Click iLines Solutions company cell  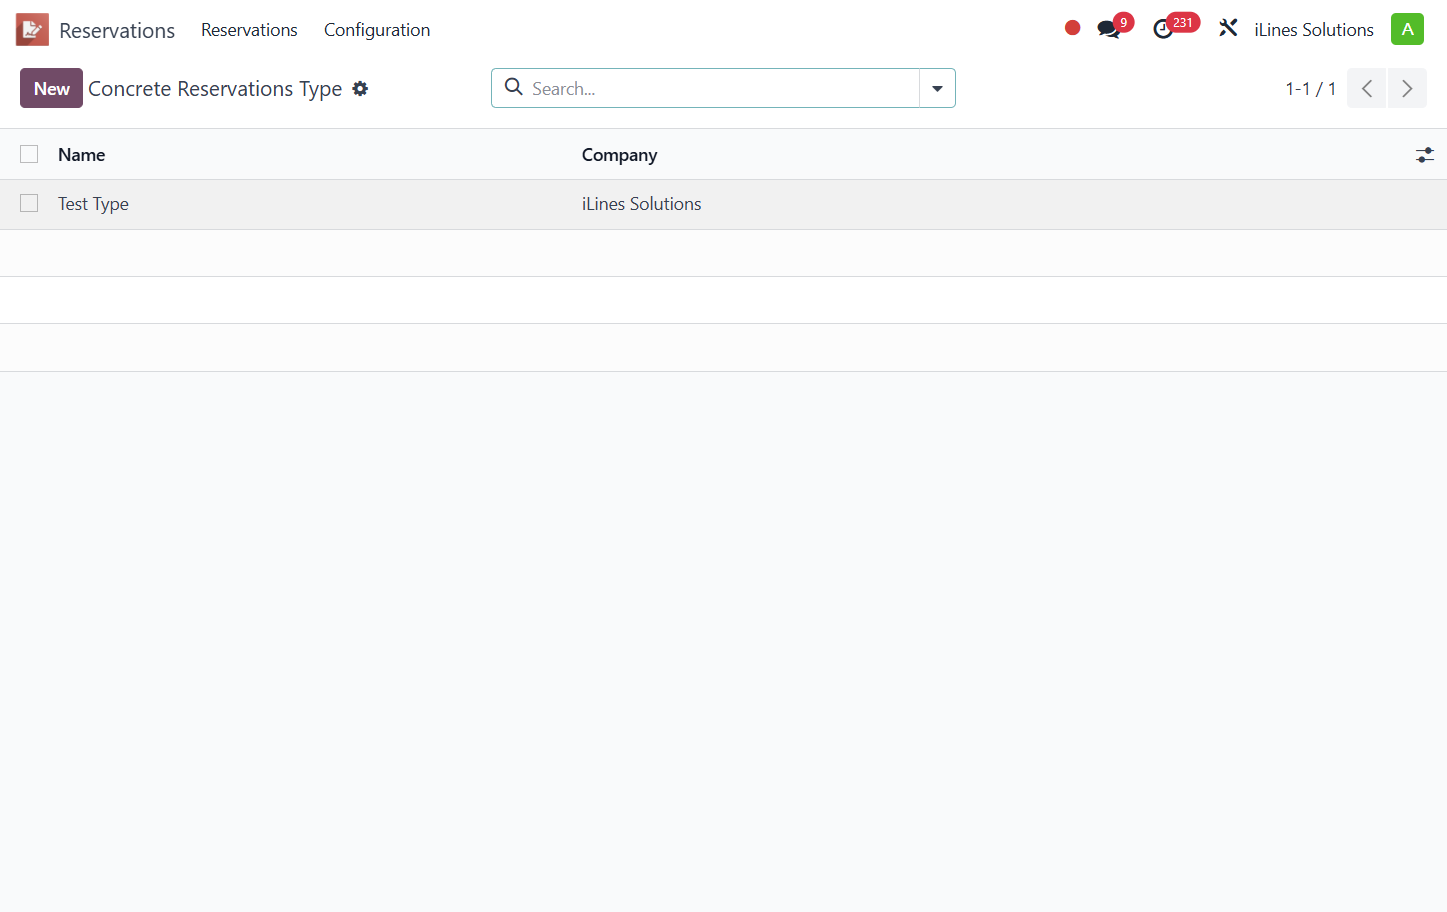[642, 204]
